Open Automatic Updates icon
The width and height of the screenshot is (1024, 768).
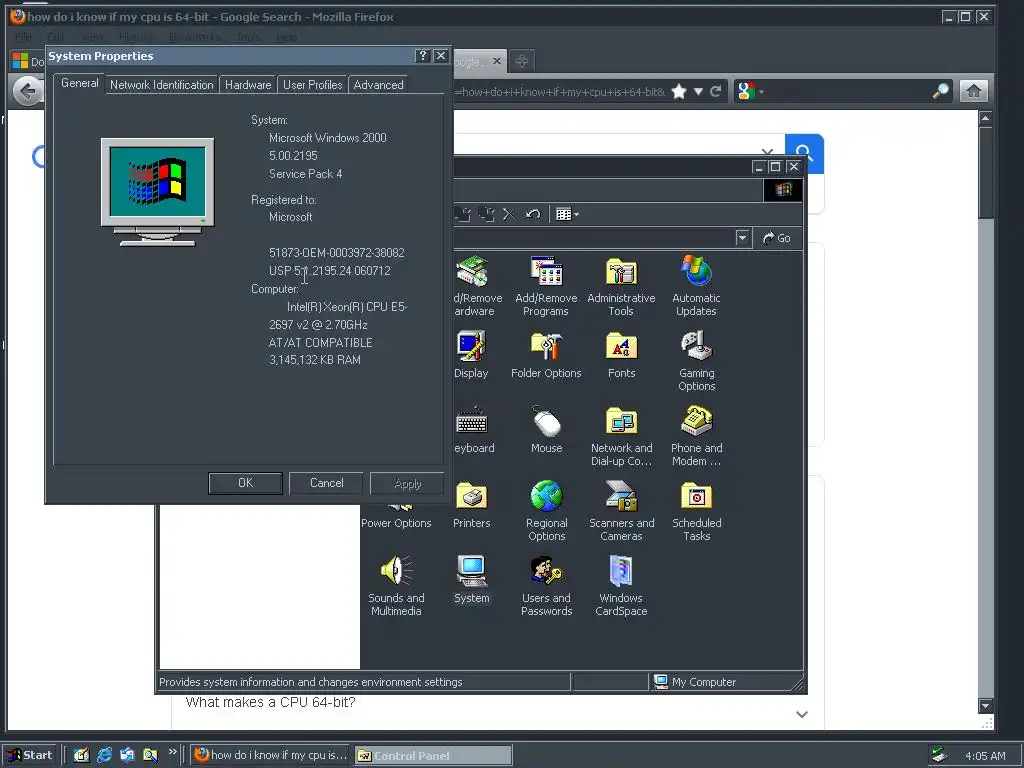696,286
